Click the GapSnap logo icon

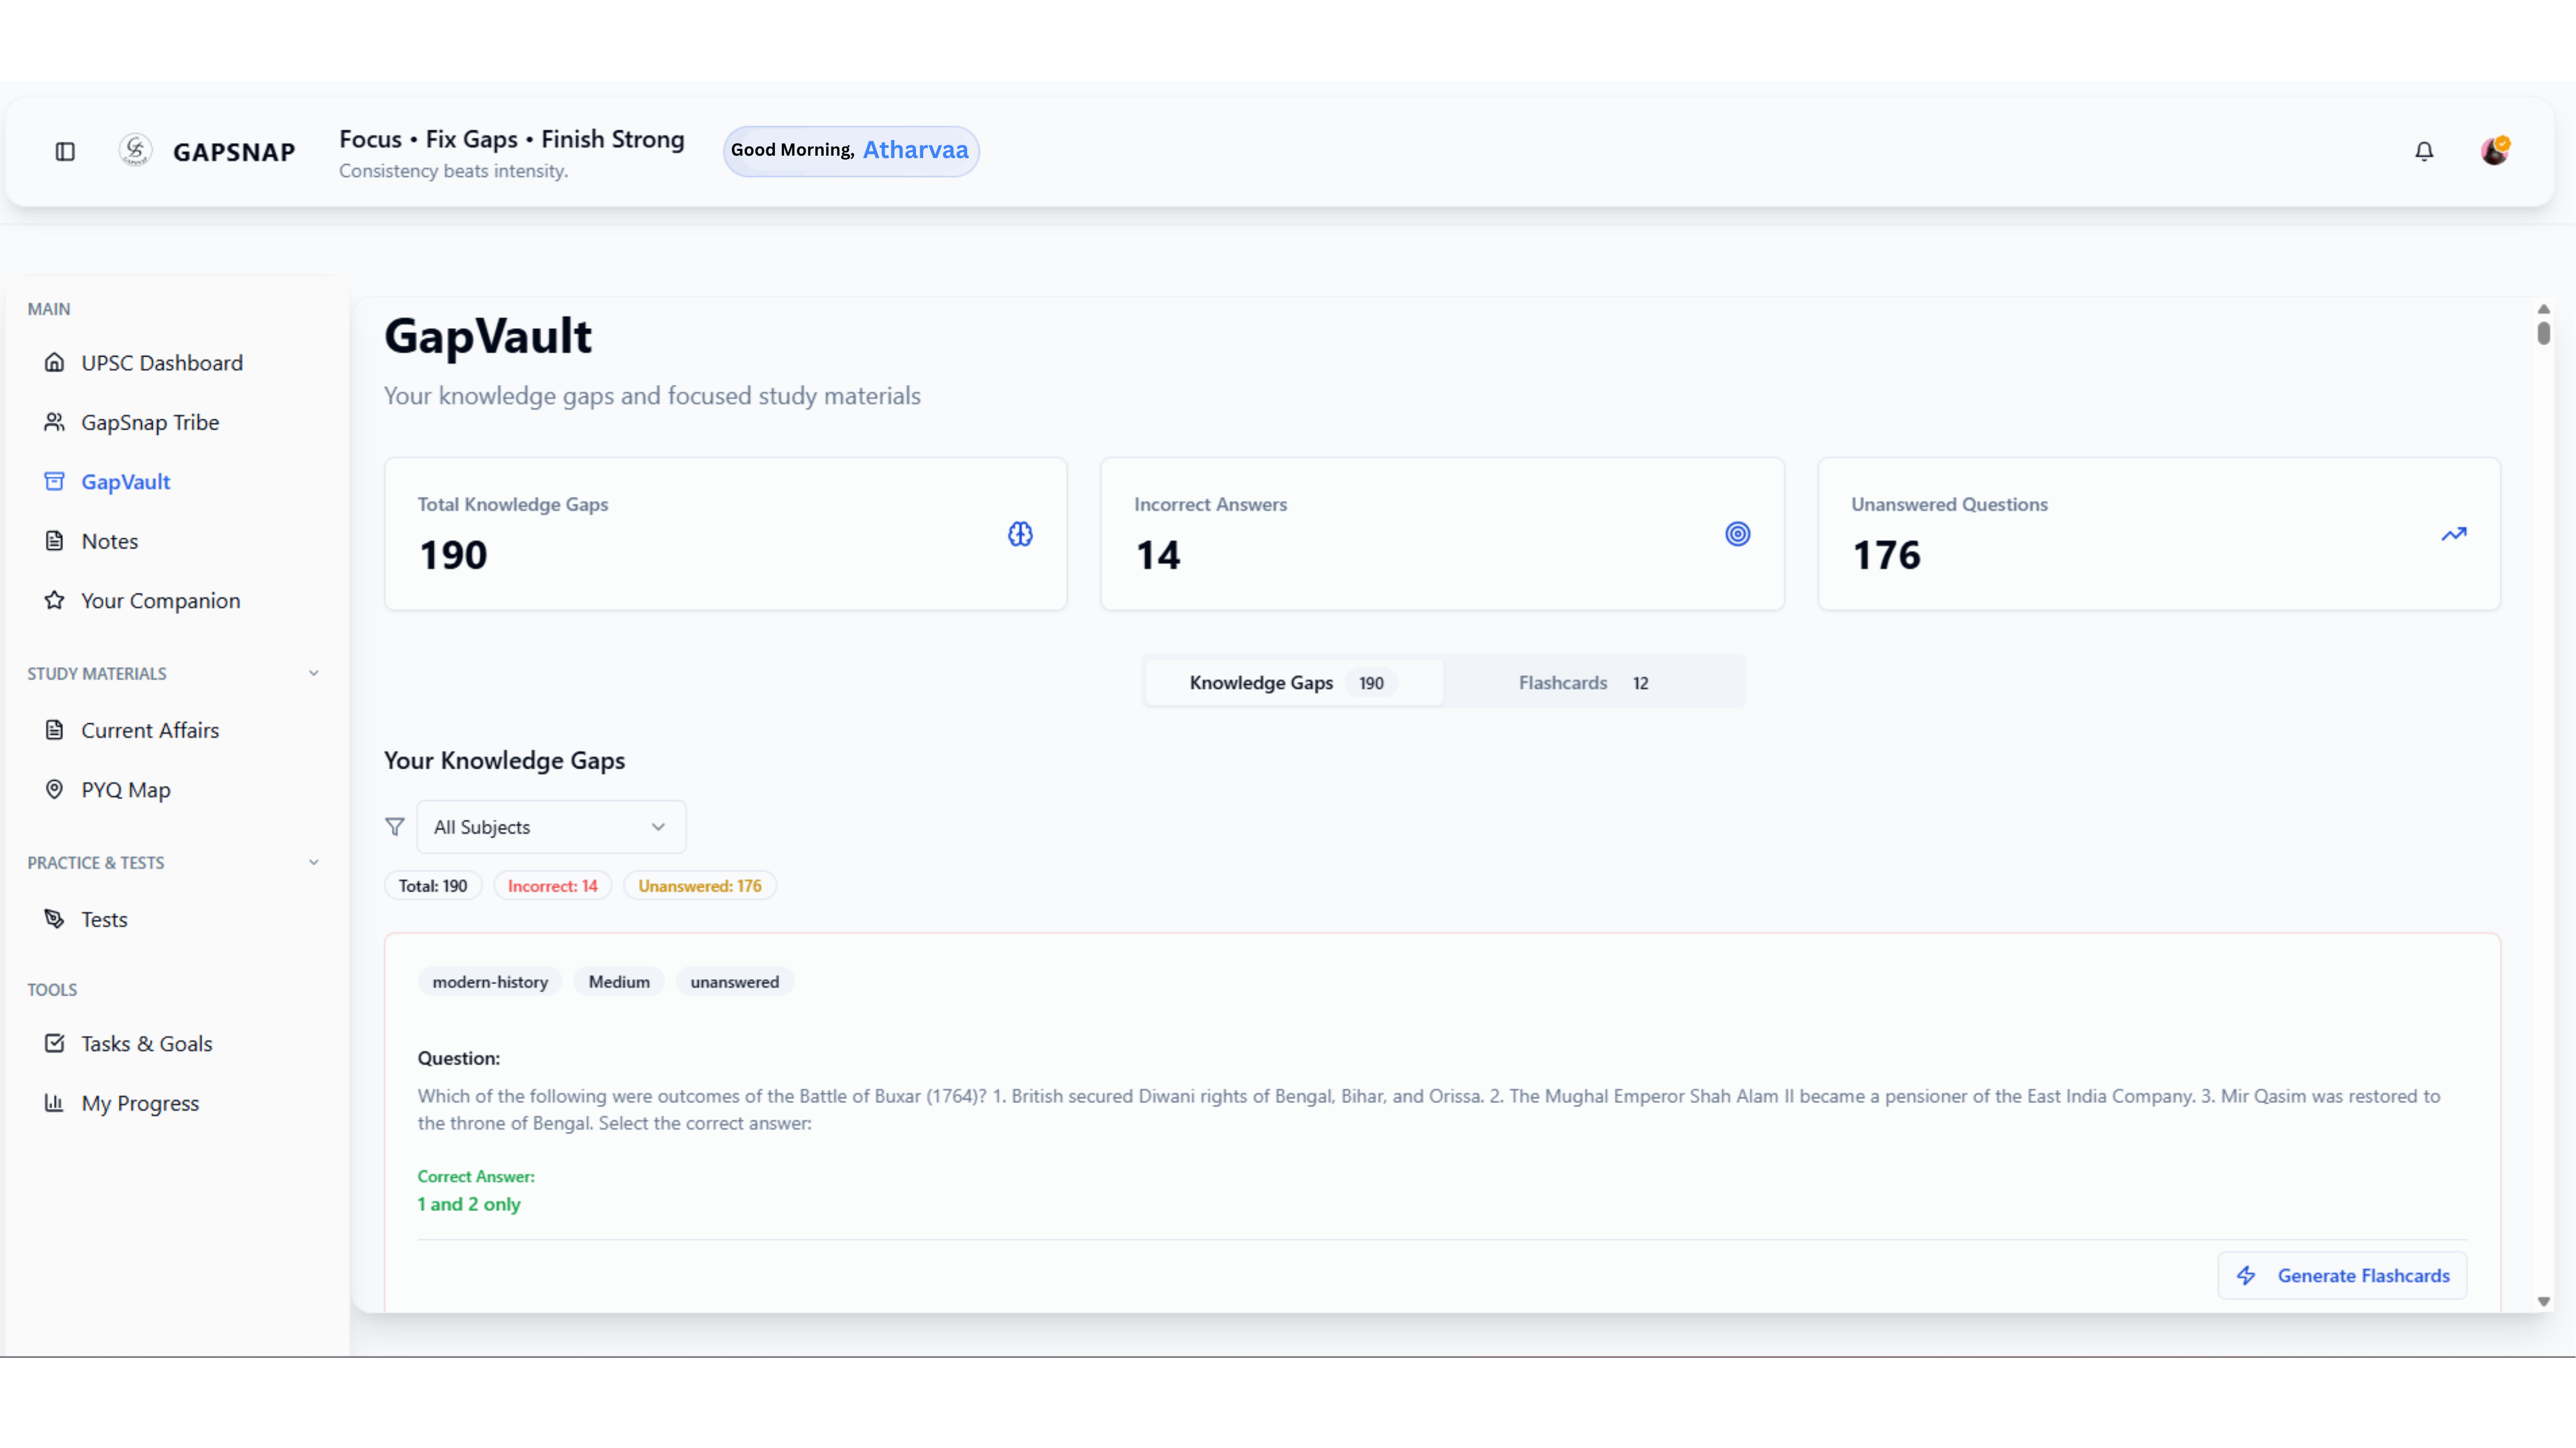(x=135, y=150)
